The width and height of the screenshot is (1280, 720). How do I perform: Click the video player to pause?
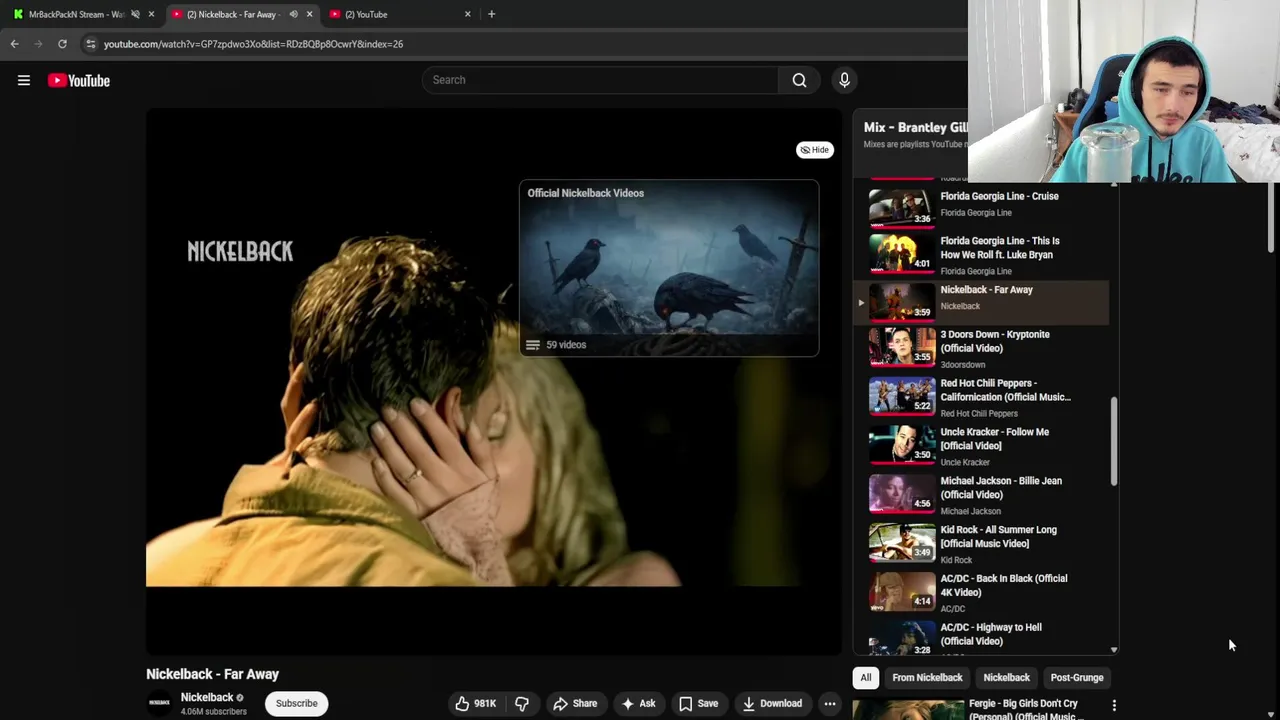pyautogui.click(x=493, y=382)
